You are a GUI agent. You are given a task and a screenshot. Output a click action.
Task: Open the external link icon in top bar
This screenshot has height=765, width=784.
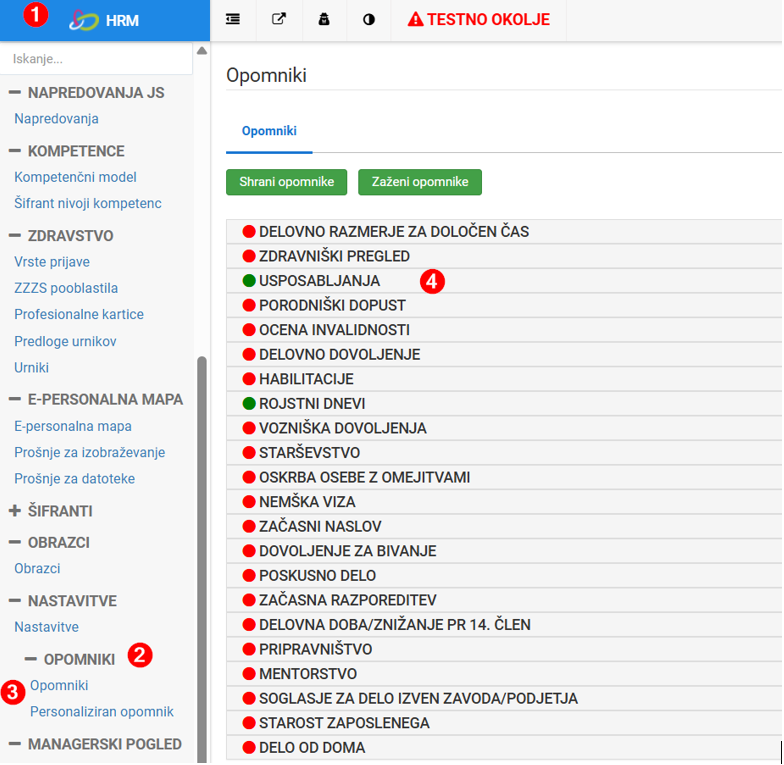tap(278, 20)
